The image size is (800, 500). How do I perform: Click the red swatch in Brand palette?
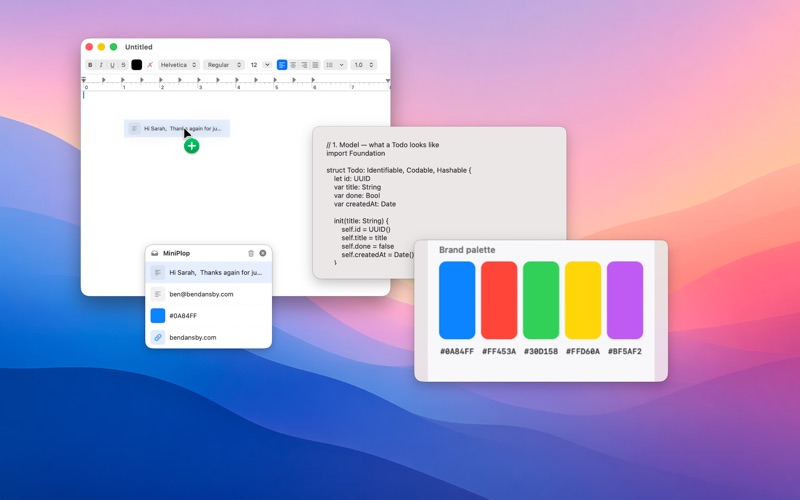[x=499, y=300]
